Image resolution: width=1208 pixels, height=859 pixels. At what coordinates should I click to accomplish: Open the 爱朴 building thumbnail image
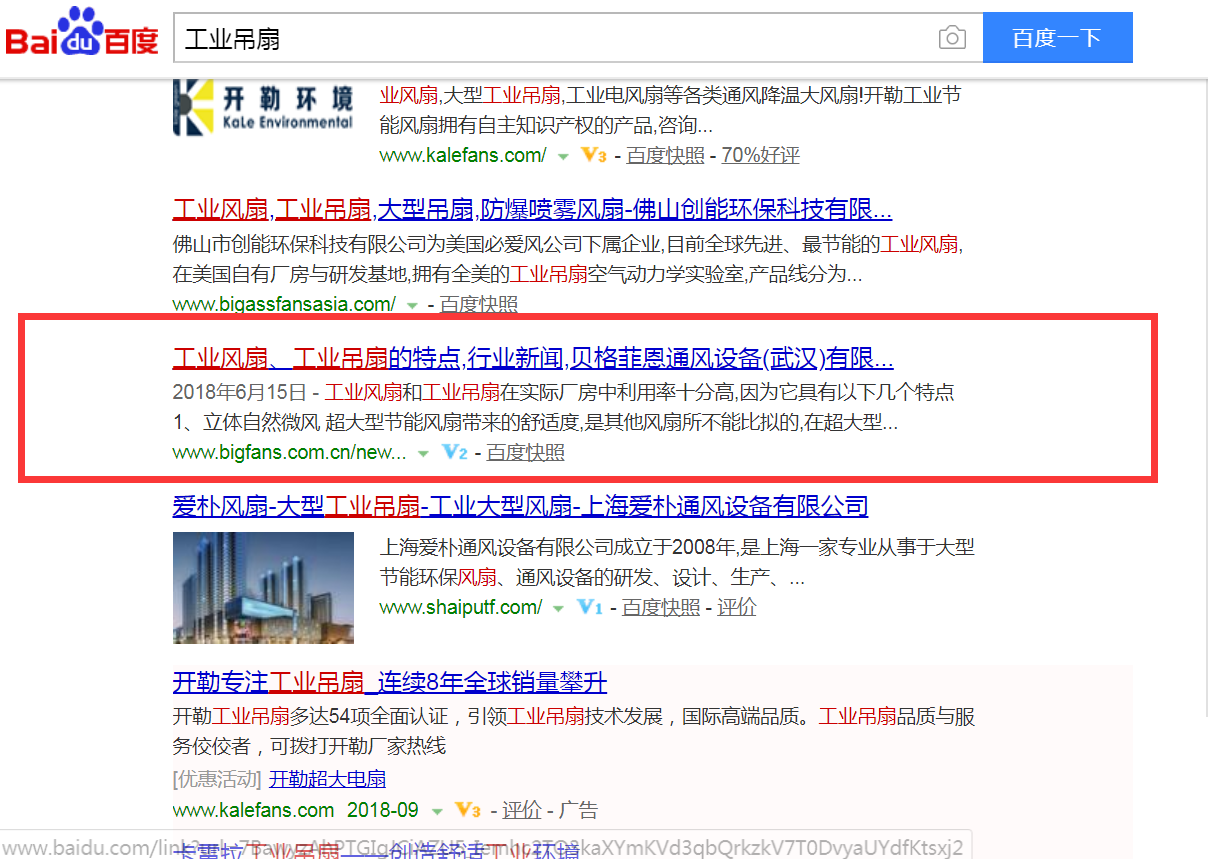pos(263,587)
